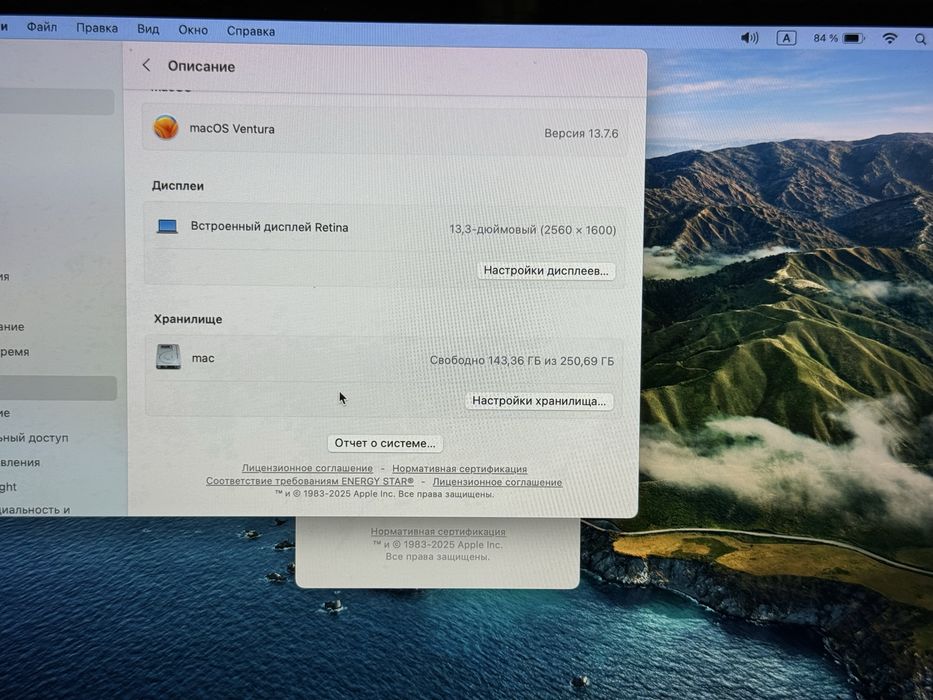Open the first Лицензионное соглашение link

(307, 468)
